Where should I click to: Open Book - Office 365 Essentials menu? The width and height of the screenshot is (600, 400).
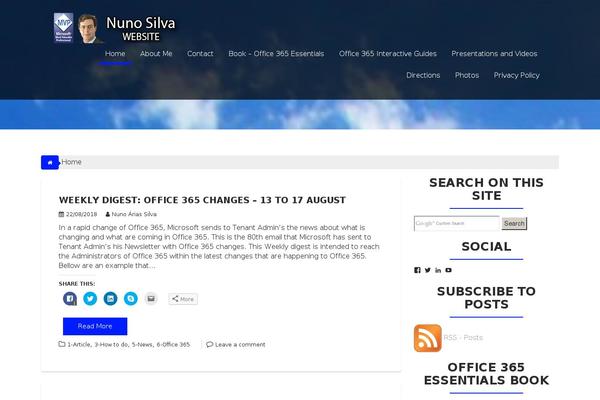click(x=276, y=54)
